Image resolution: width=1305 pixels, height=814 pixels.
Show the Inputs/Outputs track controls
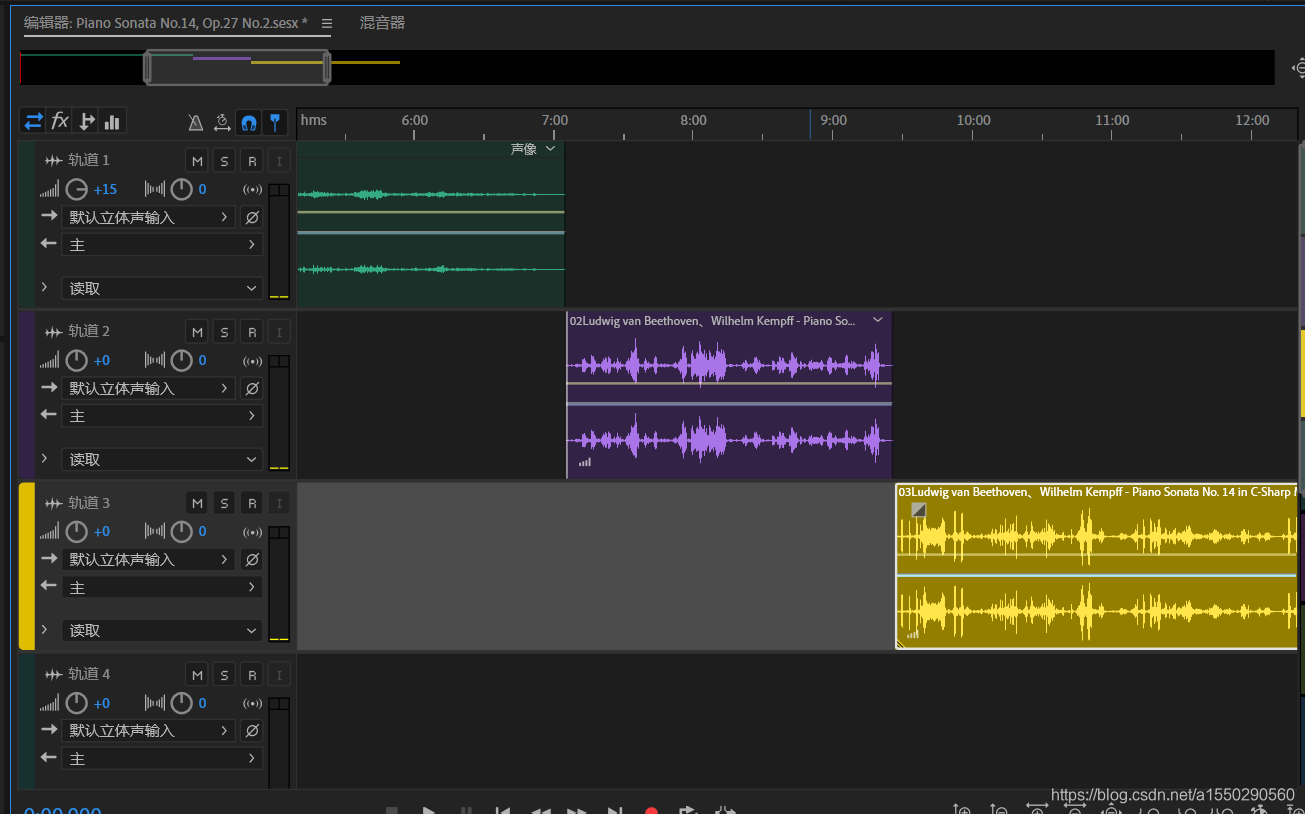pyautogui.click(x=34, y=121)
